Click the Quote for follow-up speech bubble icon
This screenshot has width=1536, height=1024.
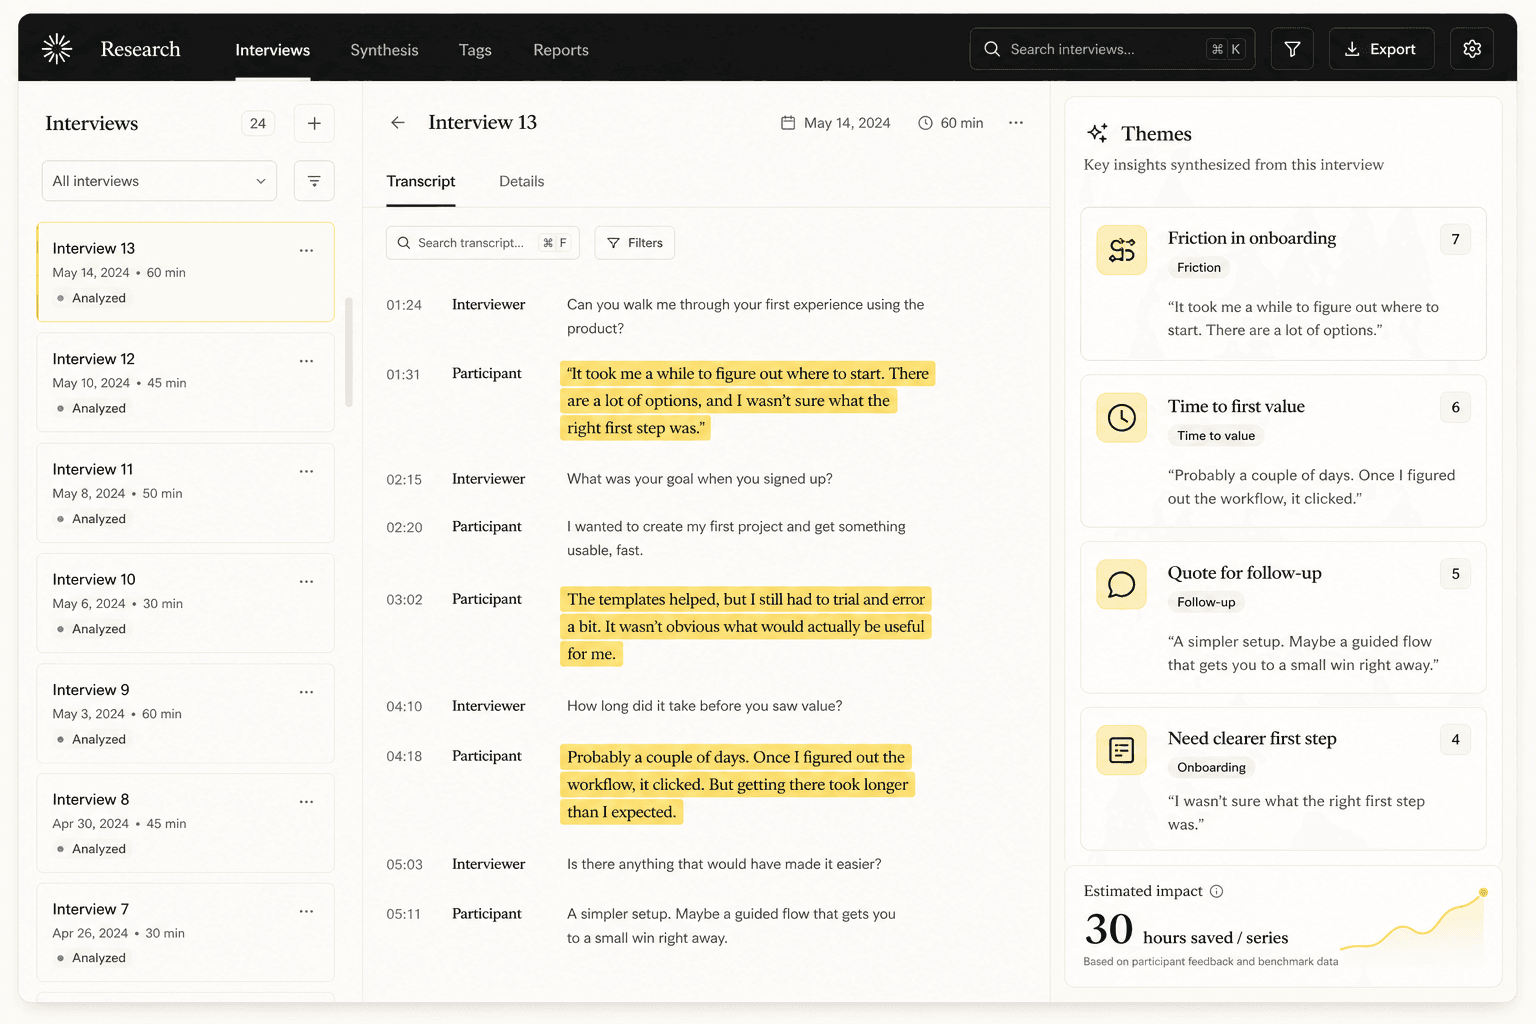tap(1122, 584)
